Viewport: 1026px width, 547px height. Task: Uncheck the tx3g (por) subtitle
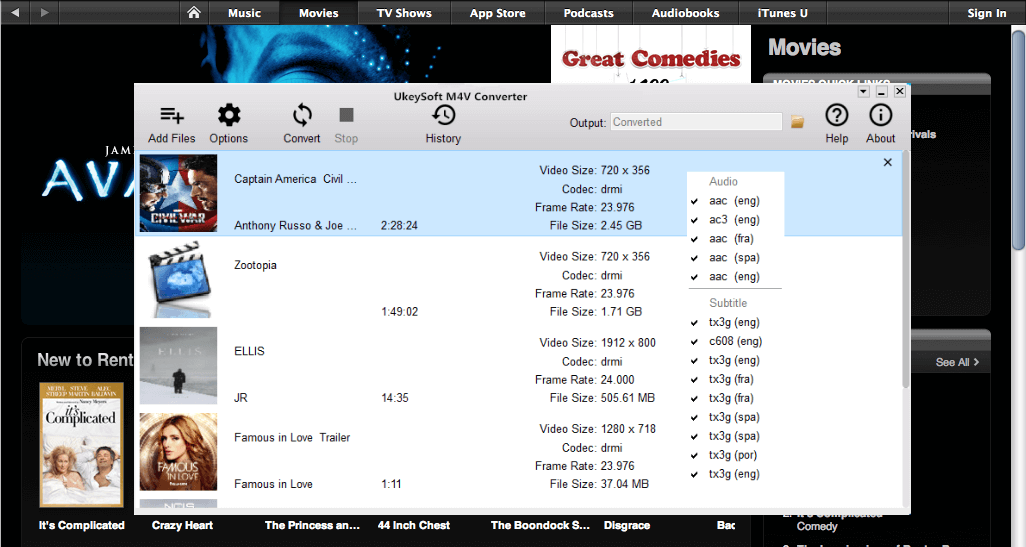(x=694, y=456)
